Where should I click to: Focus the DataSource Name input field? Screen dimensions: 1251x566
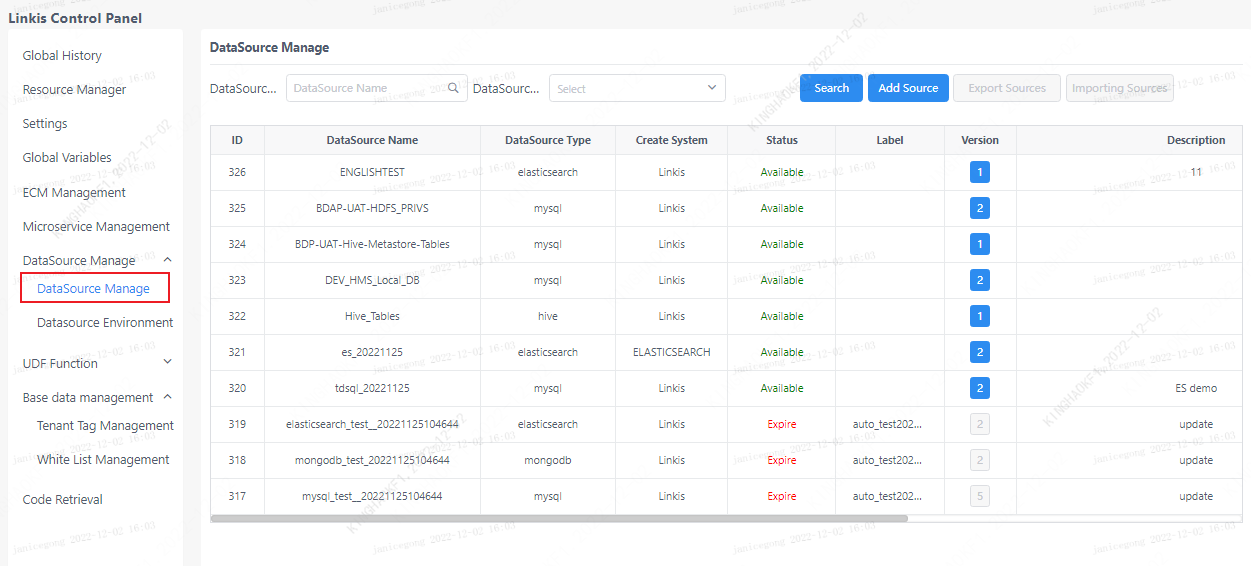point(367,88)
